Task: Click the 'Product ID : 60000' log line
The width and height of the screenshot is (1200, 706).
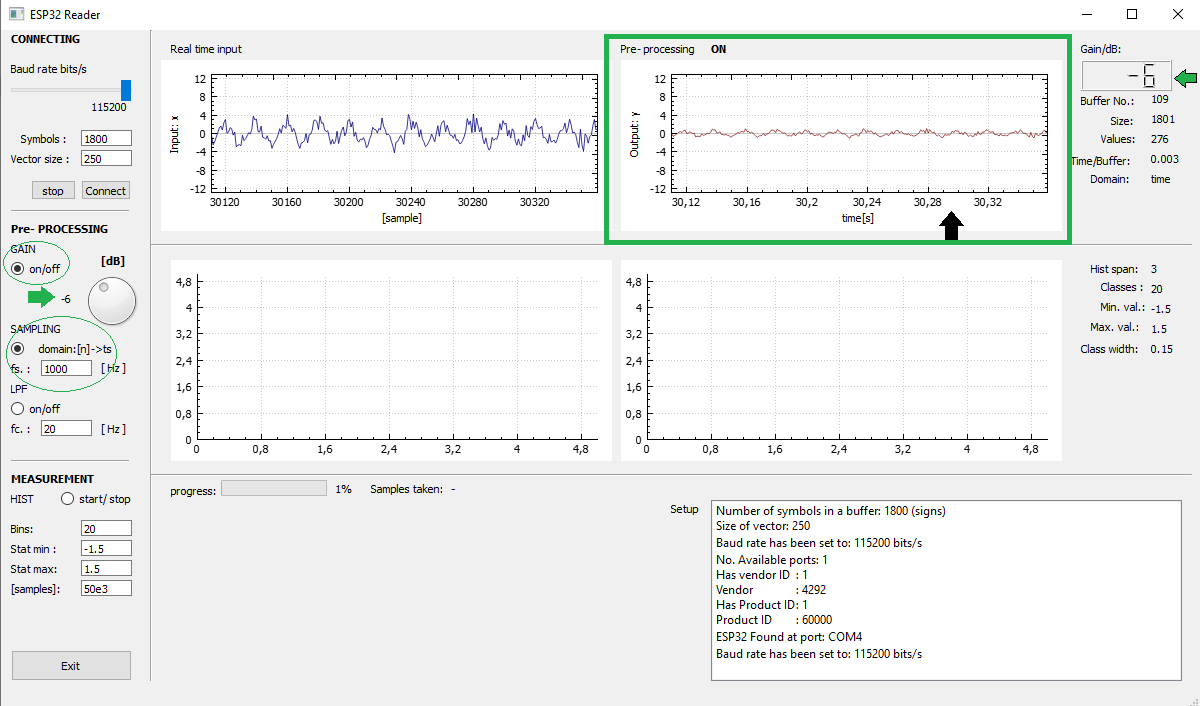Action: point(774,620)
